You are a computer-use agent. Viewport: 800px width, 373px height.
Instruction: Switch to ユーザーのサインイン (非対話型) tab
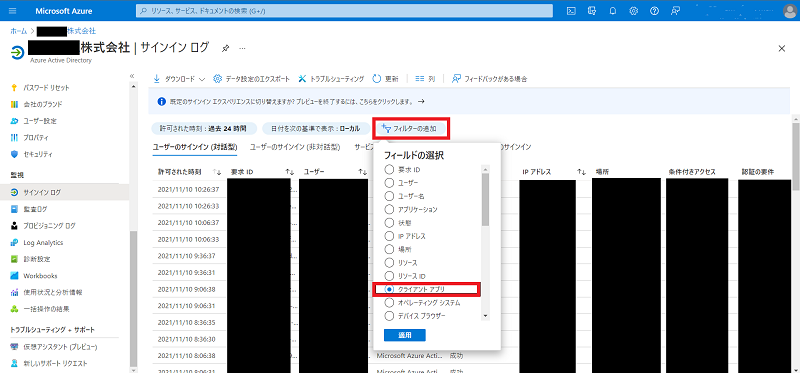point(295,147)
